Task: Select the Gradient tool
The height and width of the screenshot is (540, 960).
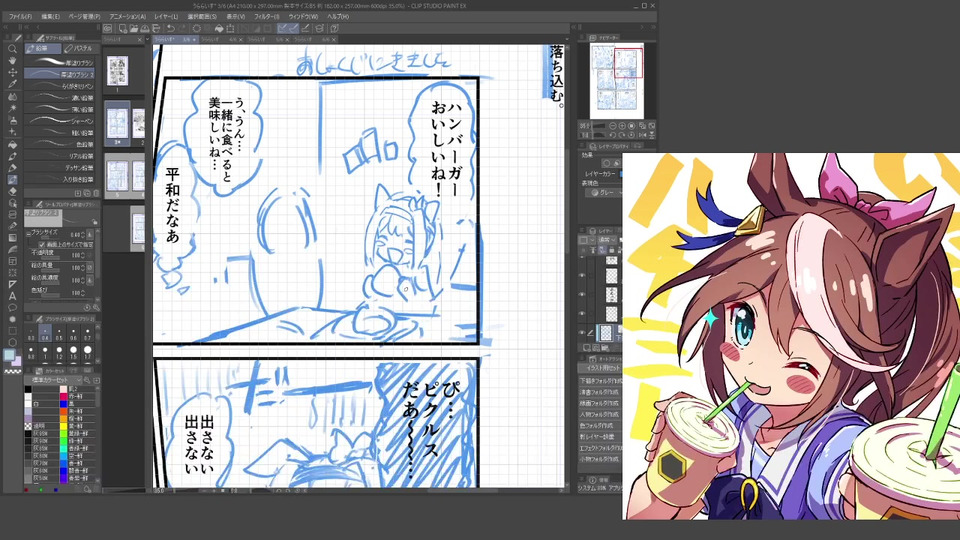Action: pos(12,238)
